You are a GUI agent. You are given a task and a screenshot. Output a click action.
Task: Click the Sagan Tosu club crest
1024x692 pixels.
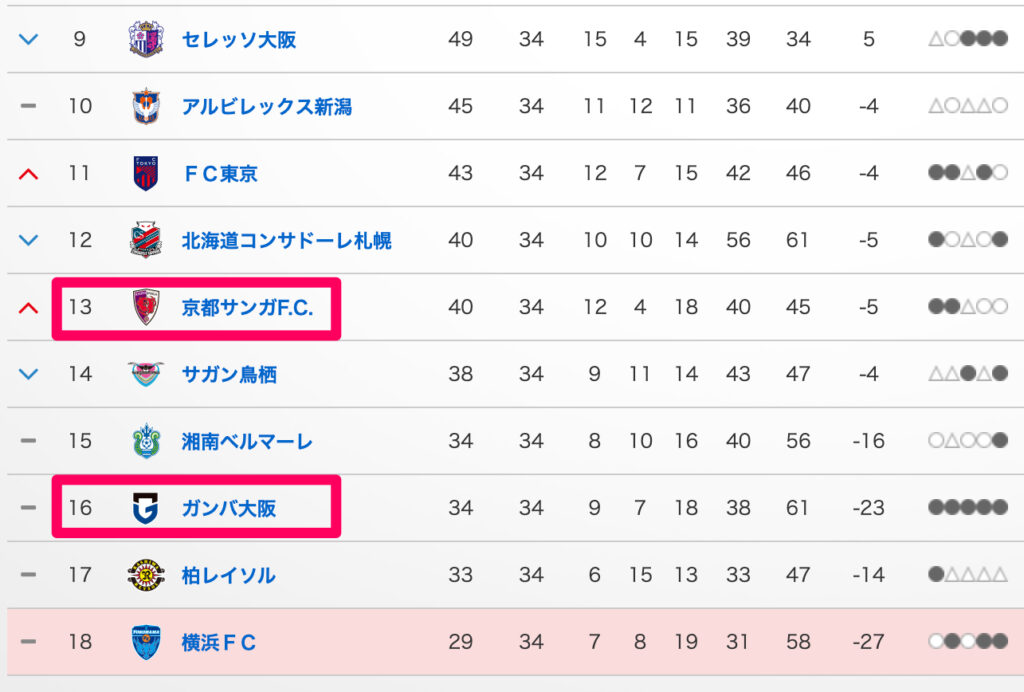point(145,374)
